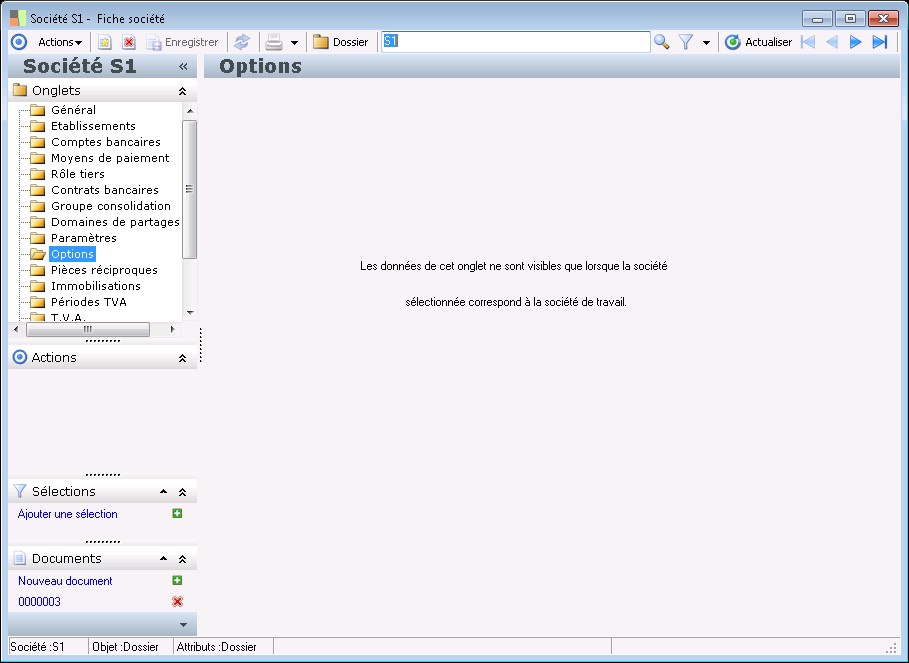
Task: Collapse the Actions section
Action: [x=182, y=358]
